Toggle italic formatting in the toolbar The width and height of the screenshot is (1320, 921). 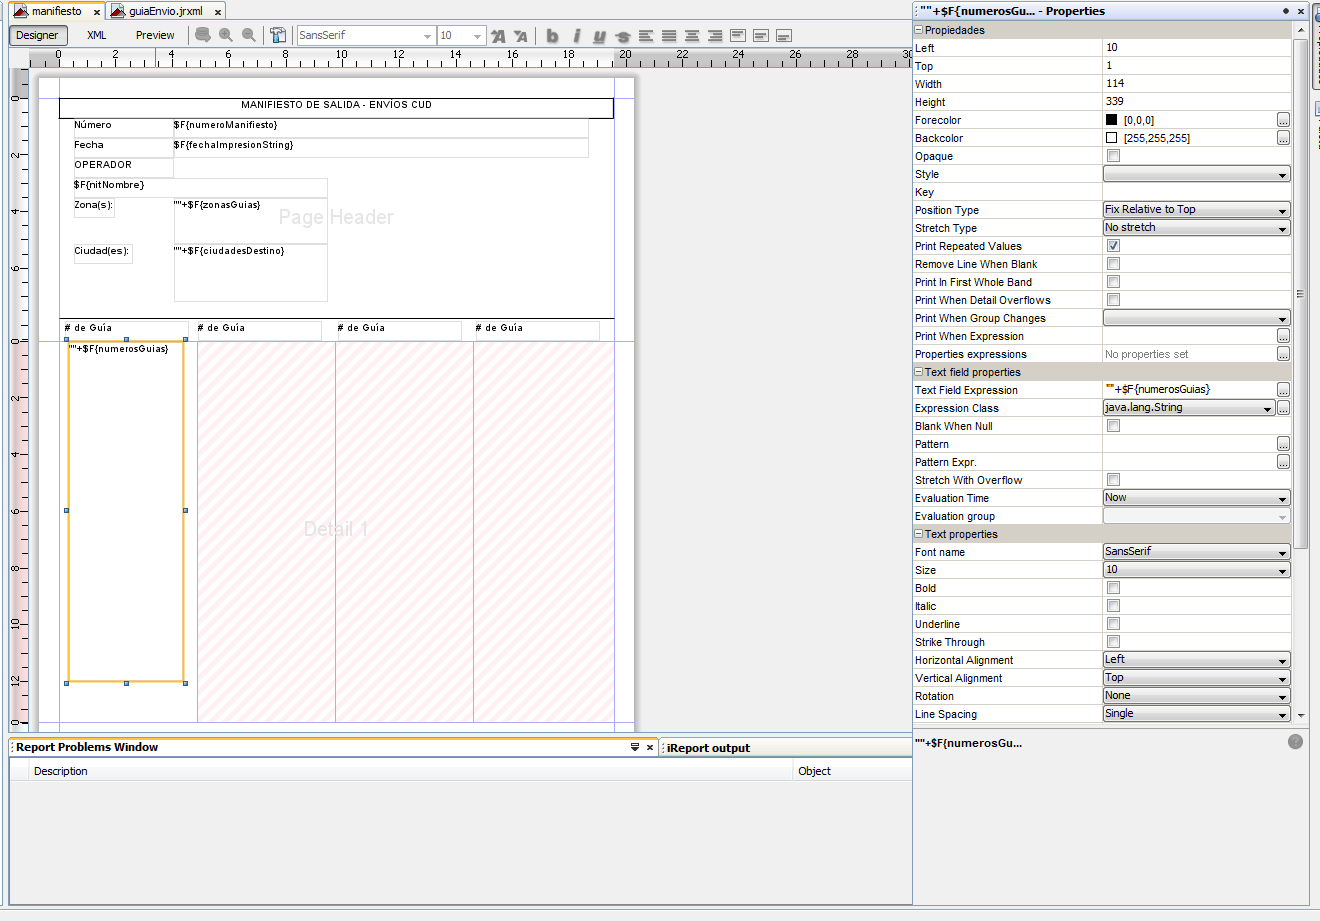(575, 36)
